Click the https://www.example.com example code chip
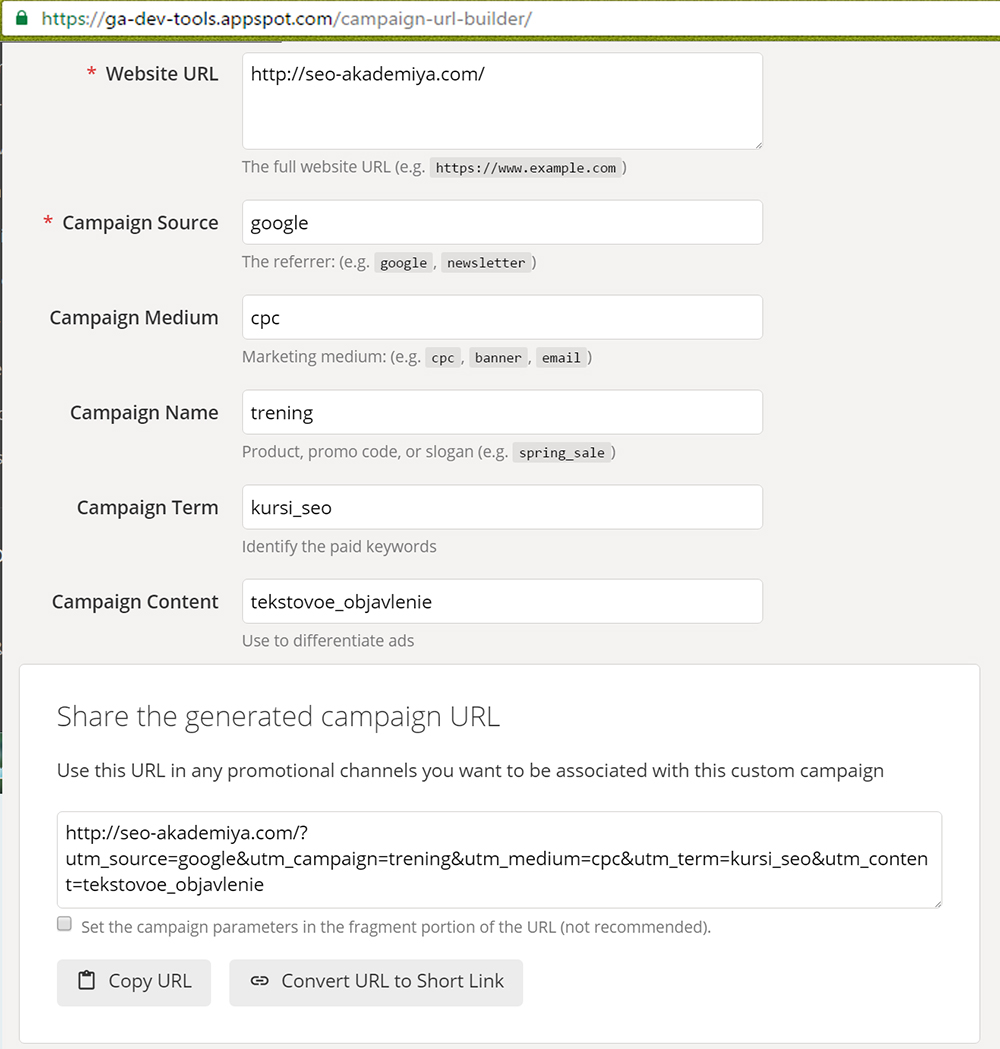Image resolution: width=1000 pixels, height=1049 pixels. pyautogui.click(x=526, y=168)
